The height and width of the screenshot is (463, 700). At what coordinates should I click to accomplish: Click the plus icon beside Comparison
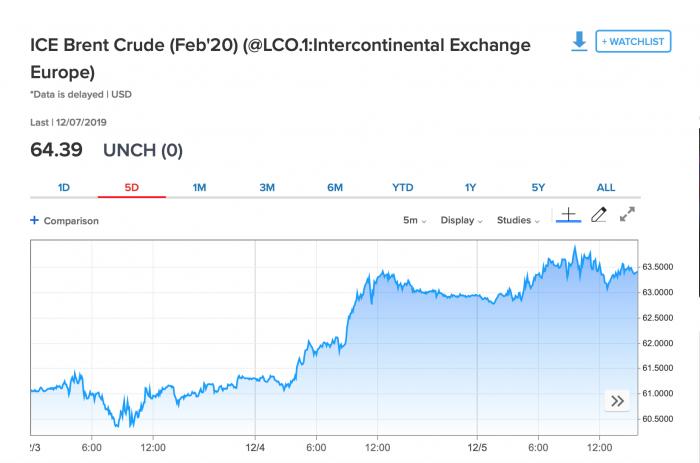(35, 220)
